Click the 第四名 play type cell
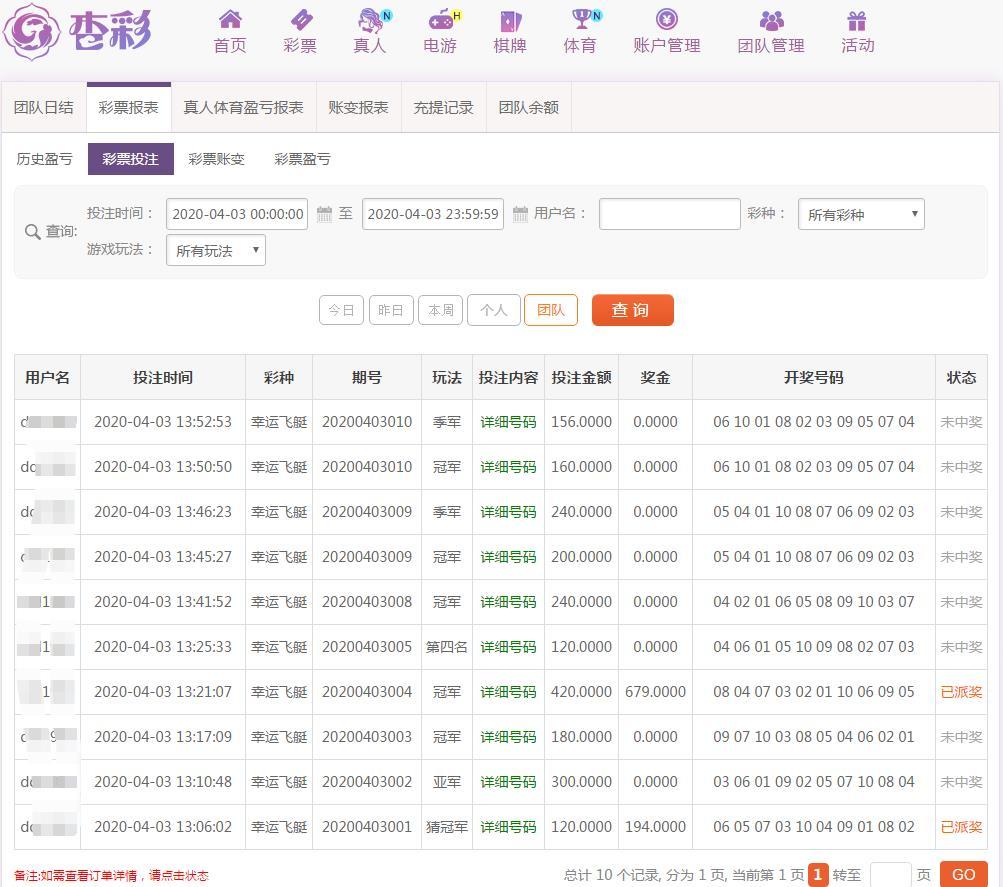The image size is (1003, 887). click(x=447, y=647)
